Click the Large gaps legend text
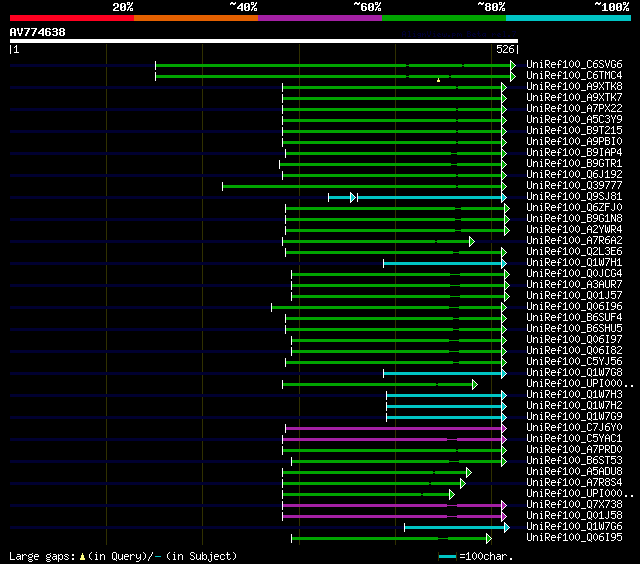 click(123, 557)
